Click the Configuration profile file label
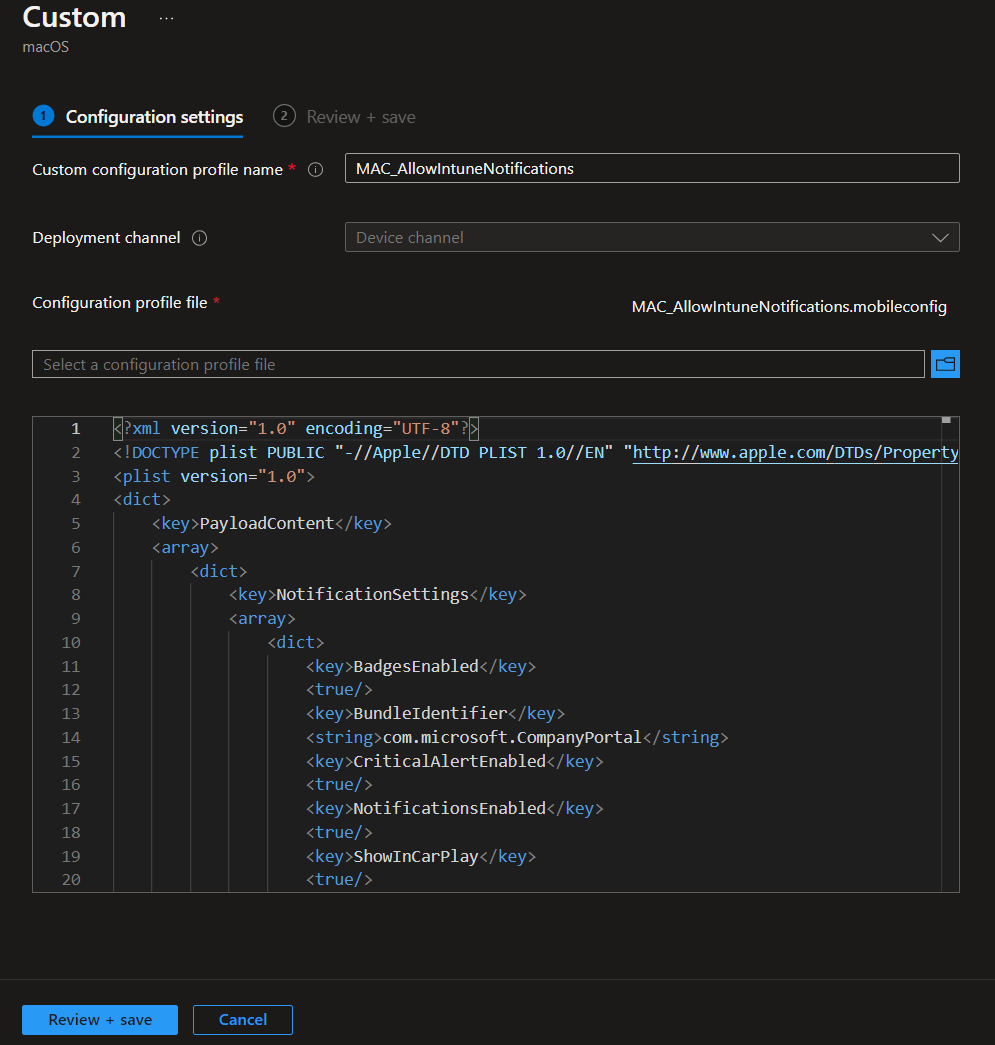Screen dimensions: 995x1045 120,303
